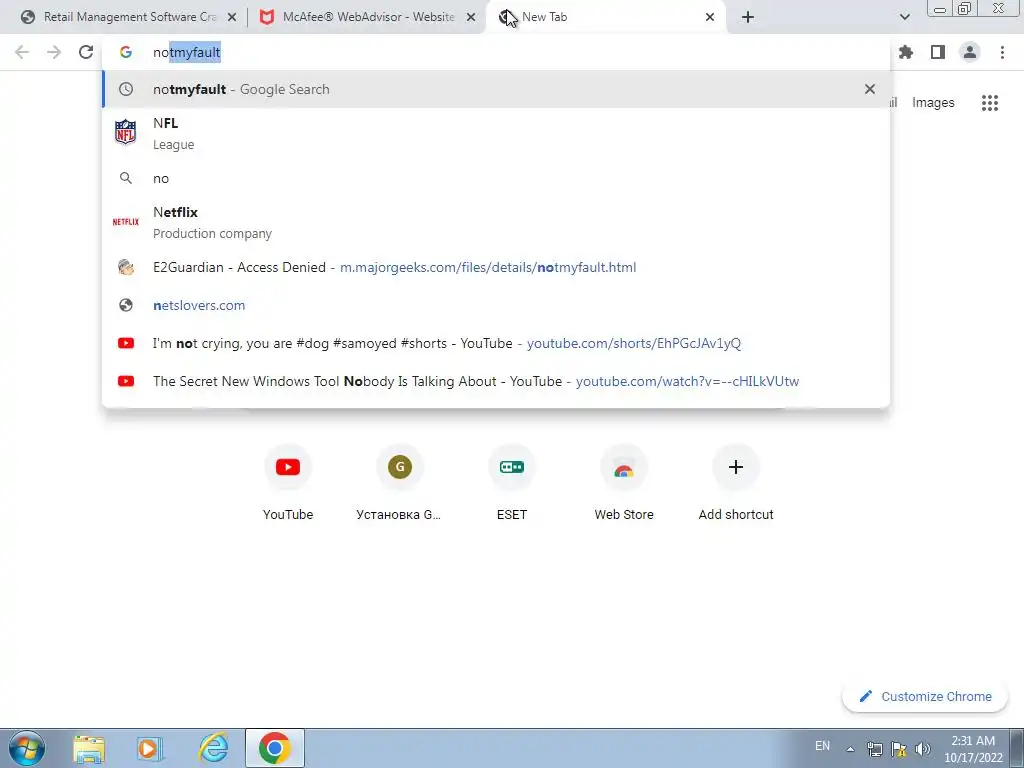Open the YouTube shortcut tile
This screenshot has height=768, width=1024.
coord(288,482)
